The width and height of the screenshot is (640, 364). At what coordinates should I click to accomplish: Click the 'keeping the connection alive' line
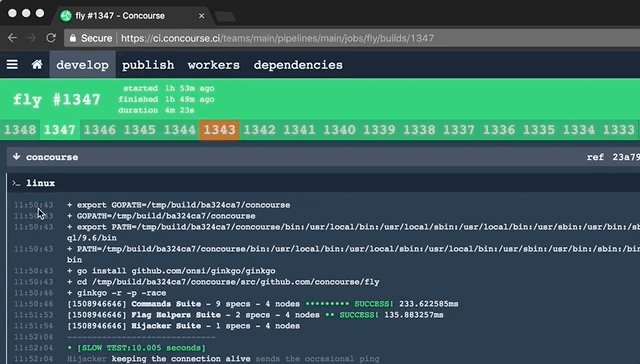pos(223,359)
